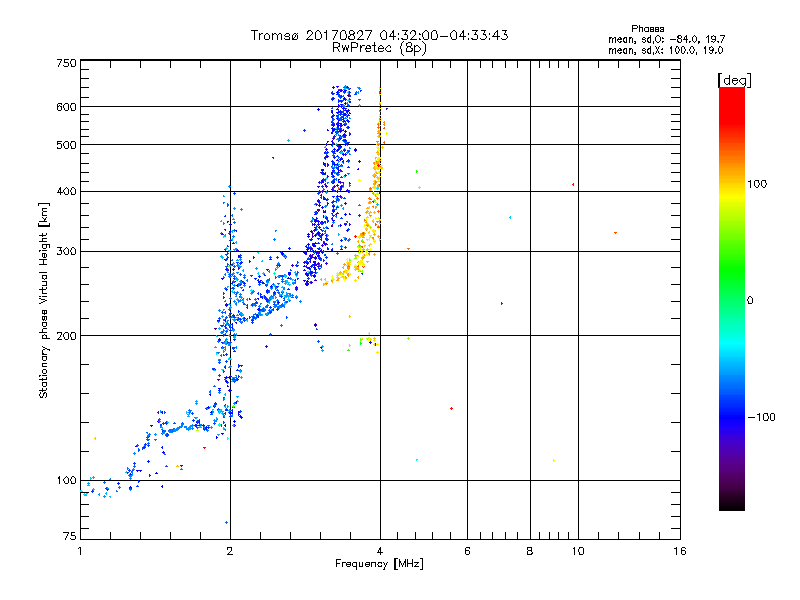Click the colorbar tick label '0'
This screenshot has height=600, width=800.
[x=750, y=301]
